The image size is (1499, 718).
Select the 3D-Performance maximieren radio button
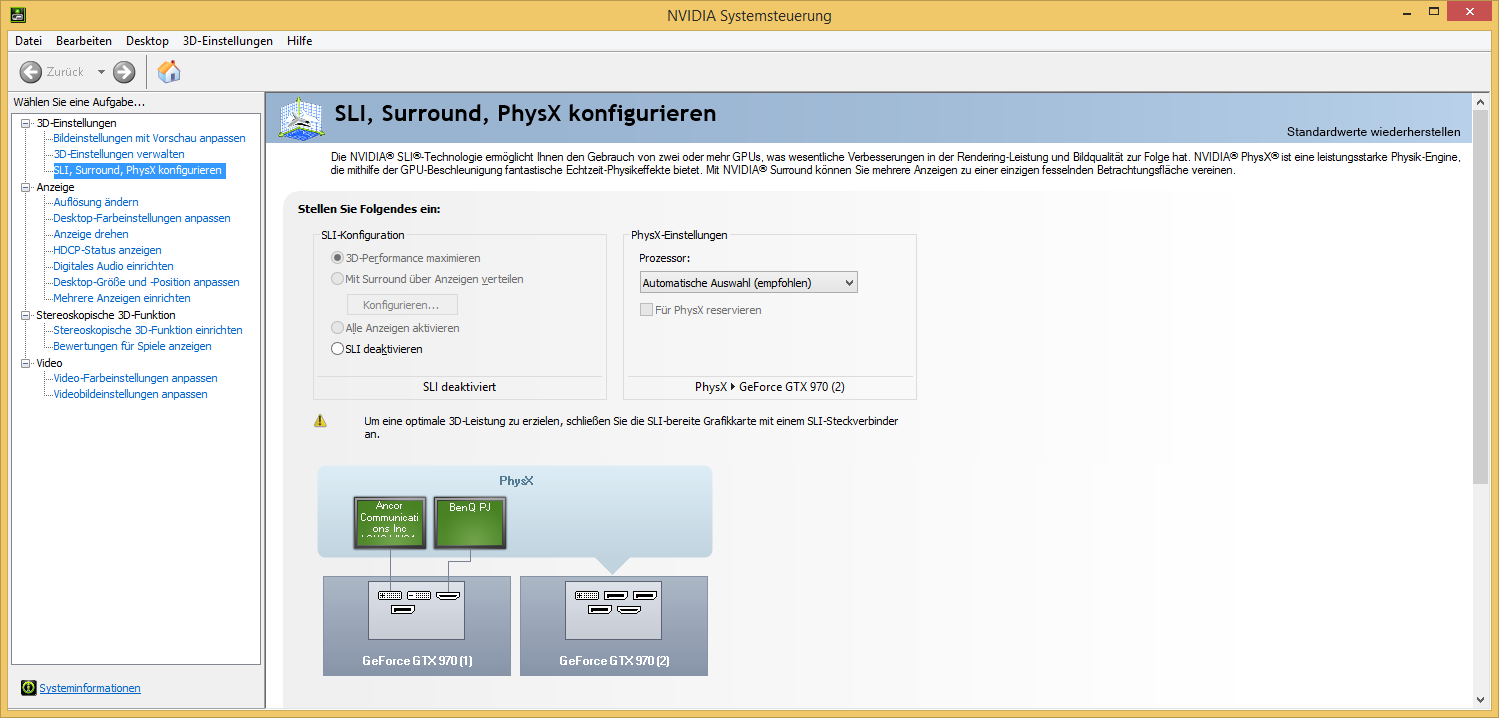pyautogui.click(x=337, y=258)
